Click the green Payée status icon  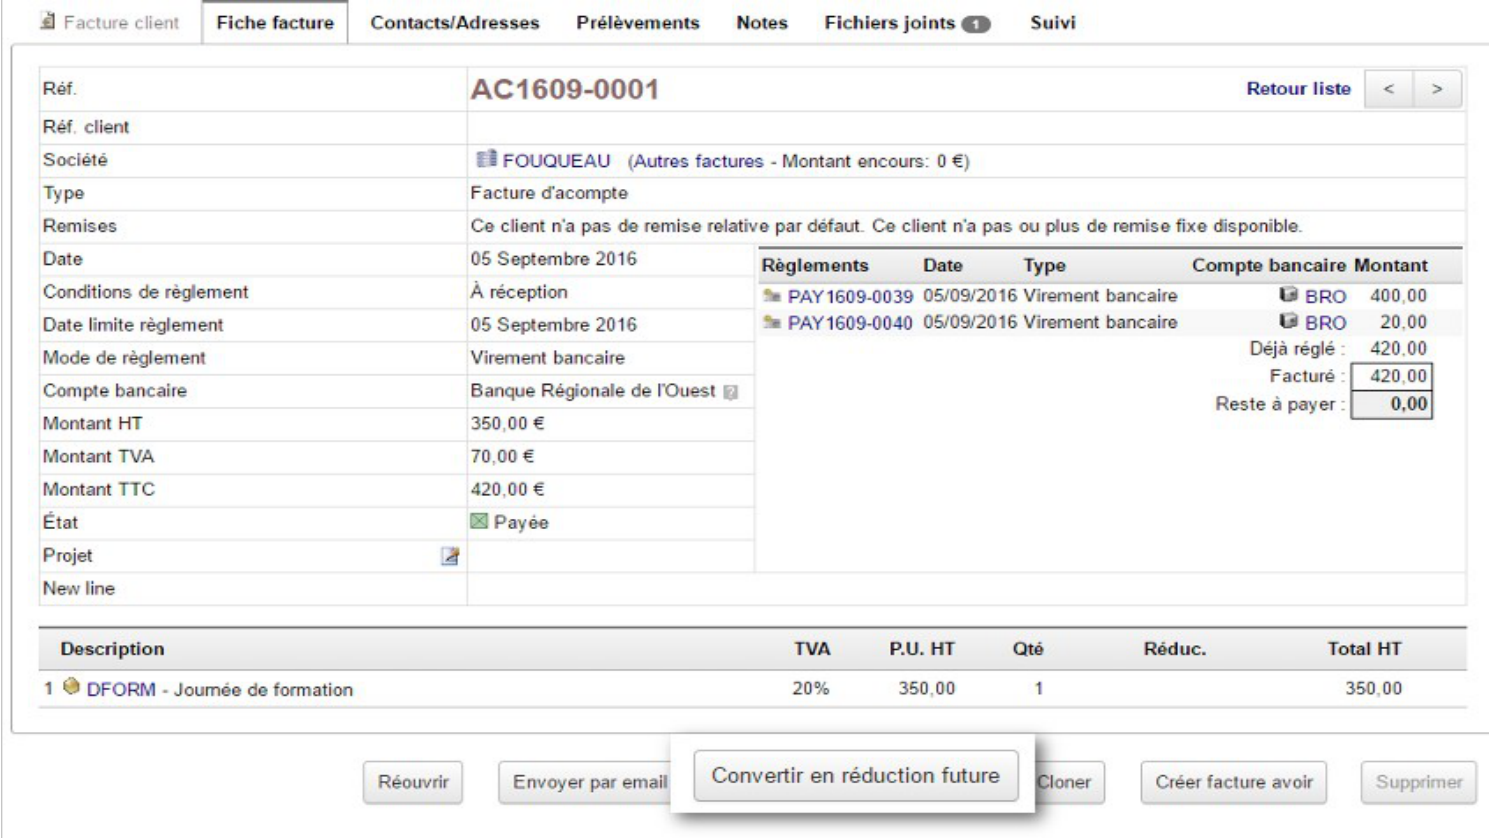coord(479,521)
